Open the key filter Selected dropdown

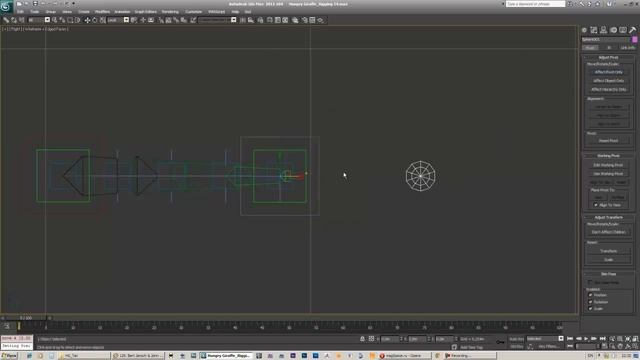pos(544,339)
